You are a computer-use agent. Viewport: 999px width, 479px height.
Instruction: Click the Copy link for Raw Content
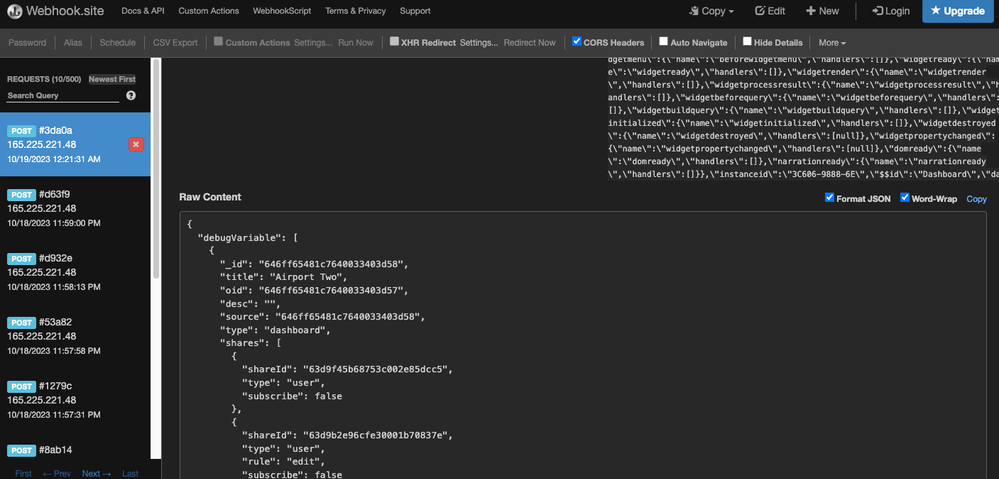[x=976, y=199]
